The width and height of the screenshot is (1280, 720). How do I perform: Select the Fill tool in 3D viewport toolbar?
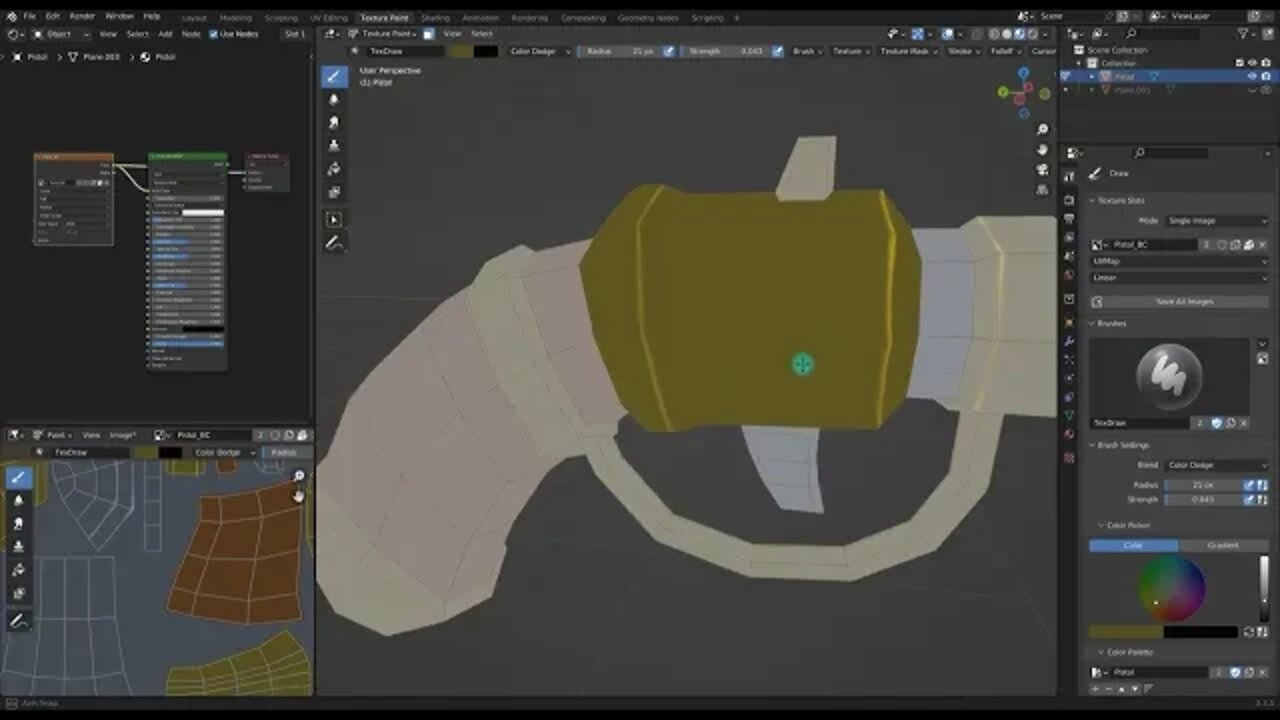coord(334,168)
